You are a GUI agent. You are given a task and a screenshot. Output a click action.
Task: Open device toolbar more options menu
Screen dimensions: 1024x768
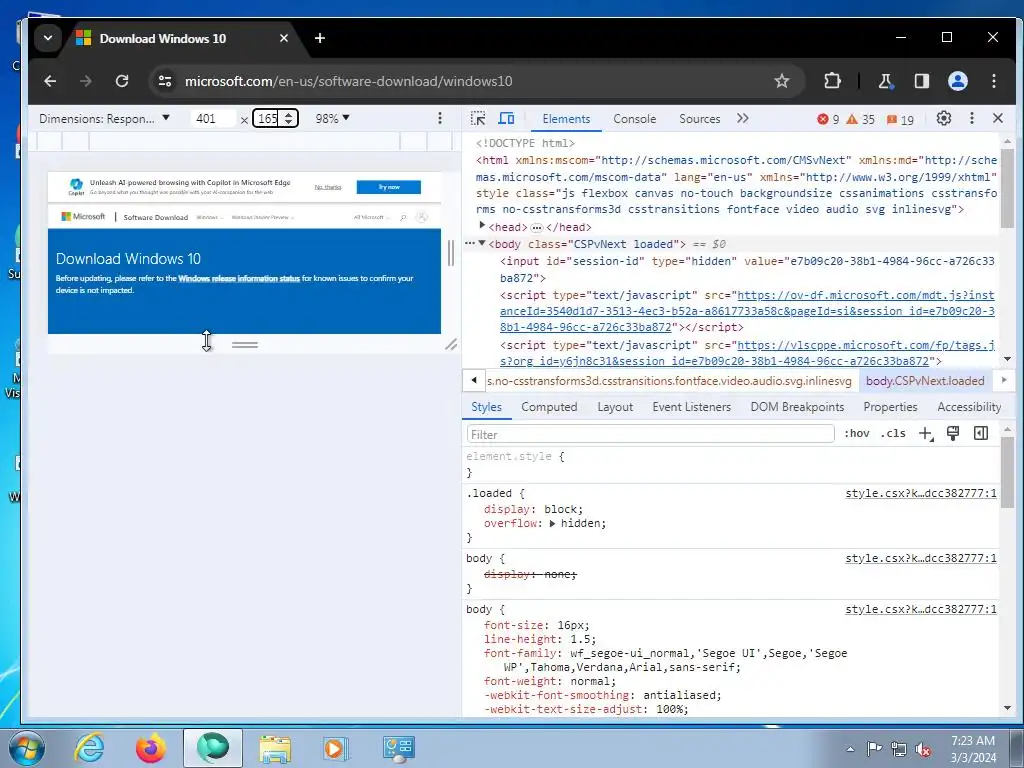(x=440, y=118)
